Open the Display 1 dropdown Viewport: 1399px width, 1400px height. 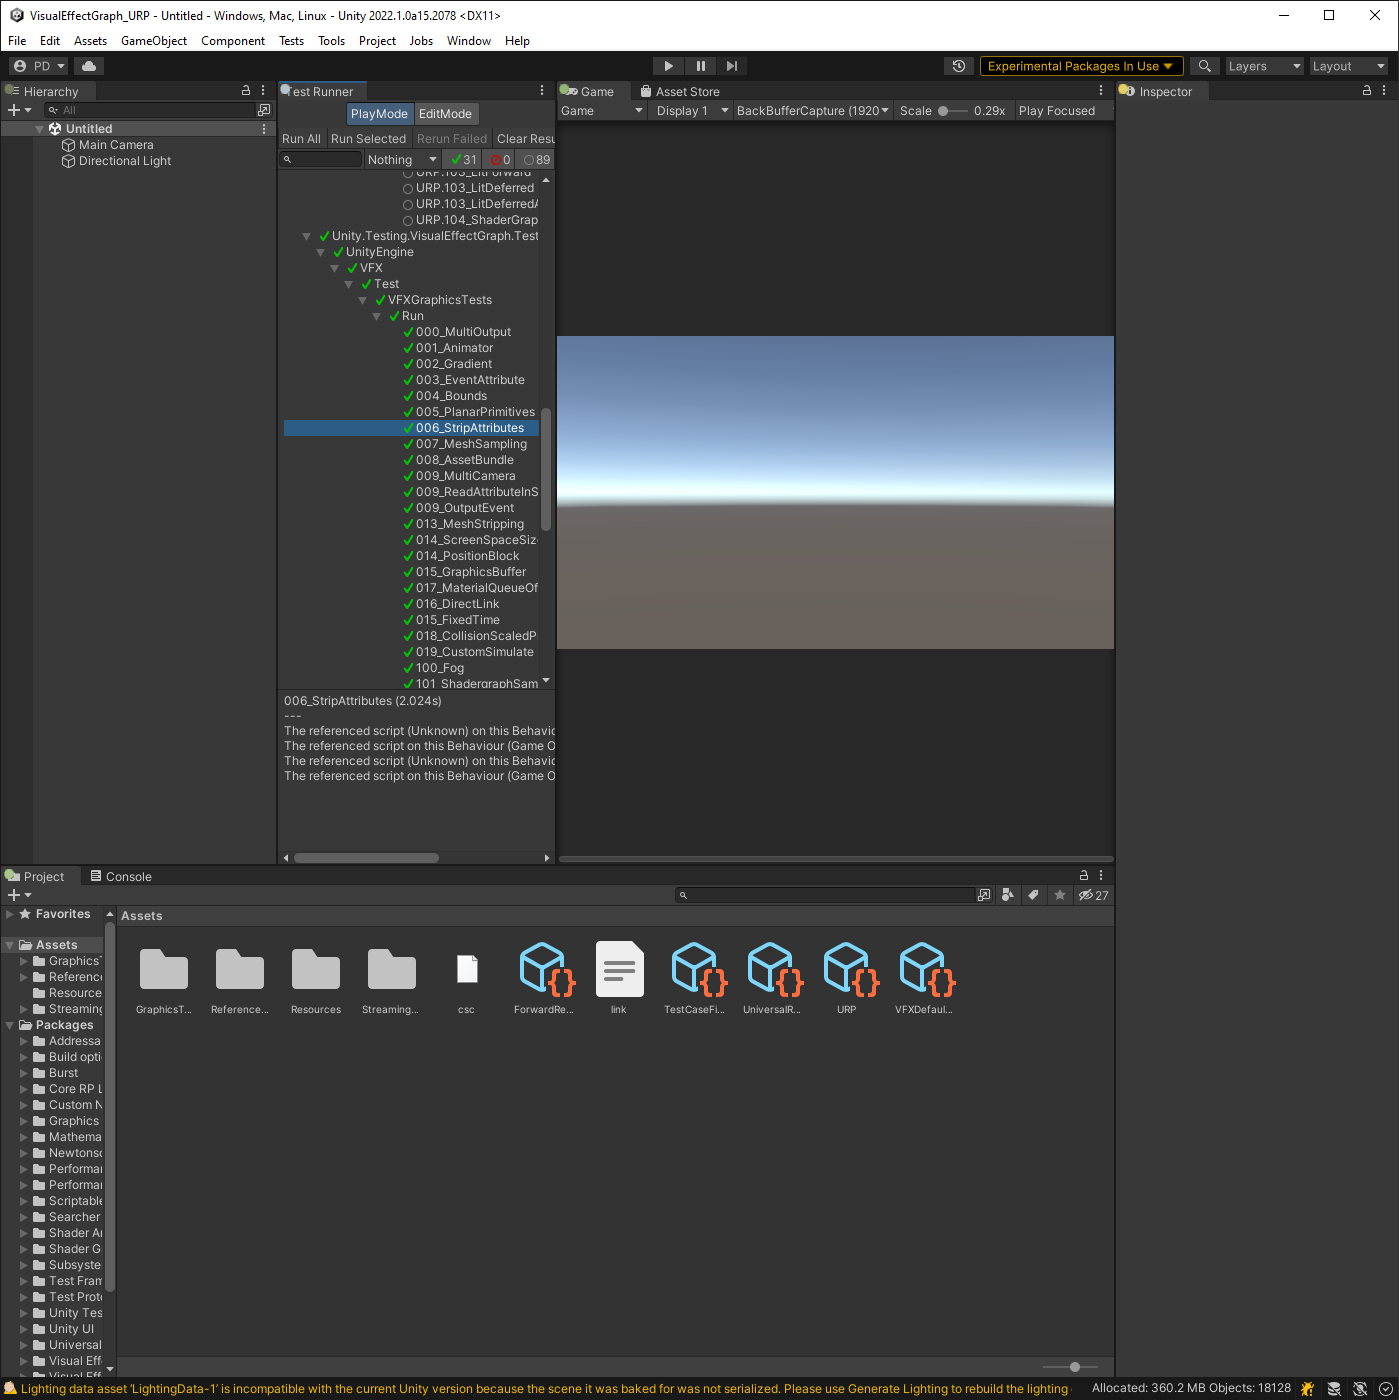691,111
